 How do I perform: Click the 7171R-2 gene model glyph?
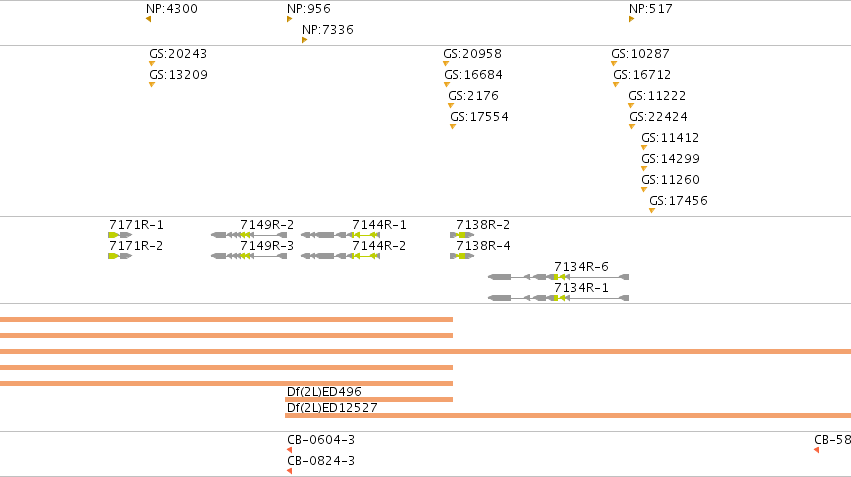[x=120, y=256]
